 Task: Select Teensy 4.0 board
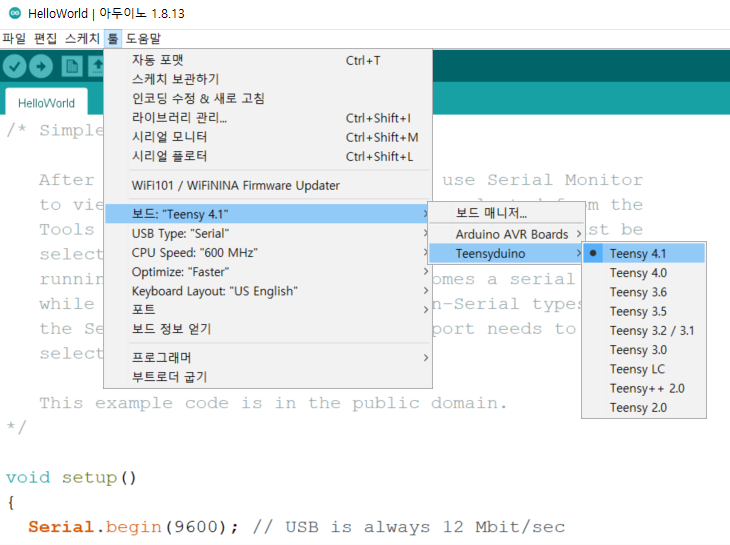pos(644,273)
